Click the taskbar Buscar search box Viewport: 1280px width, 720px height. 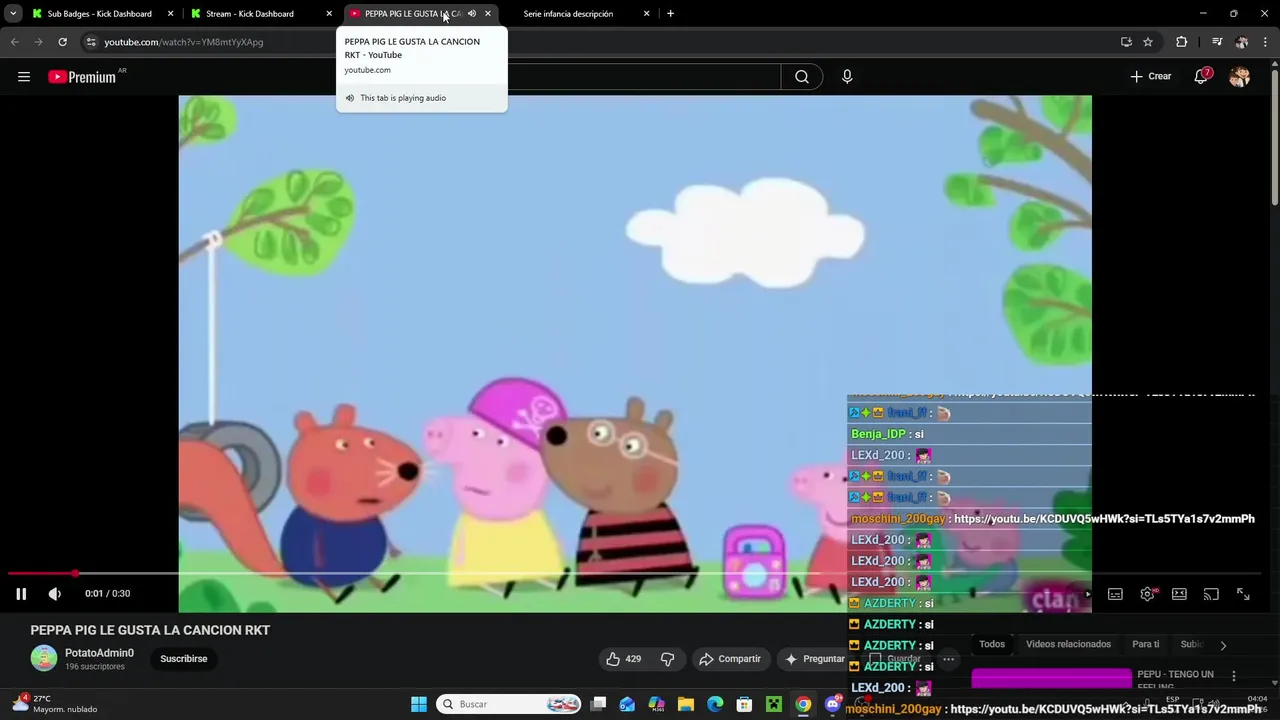(510, 704)
